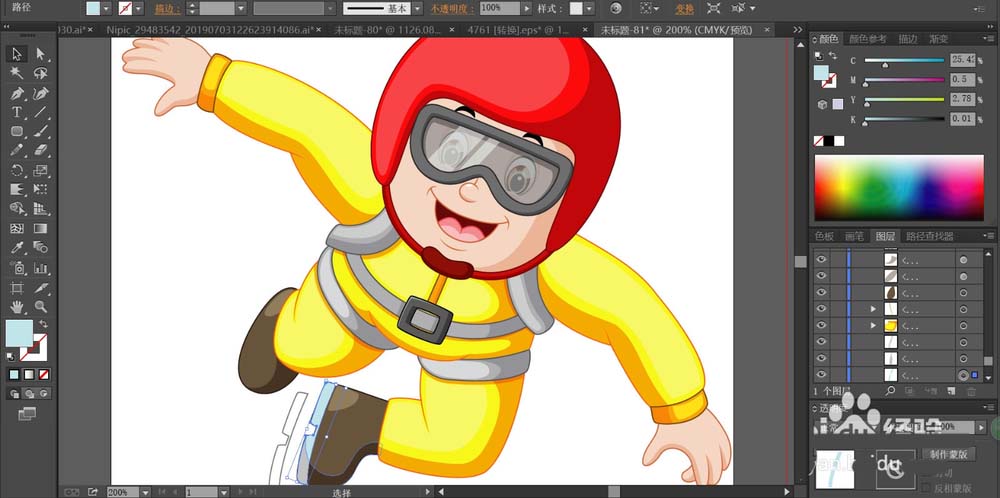Open the 颜色参考 panel tab
This screenshot has width=1000, height=498.
pyautogui.click(x=868, y=39)
